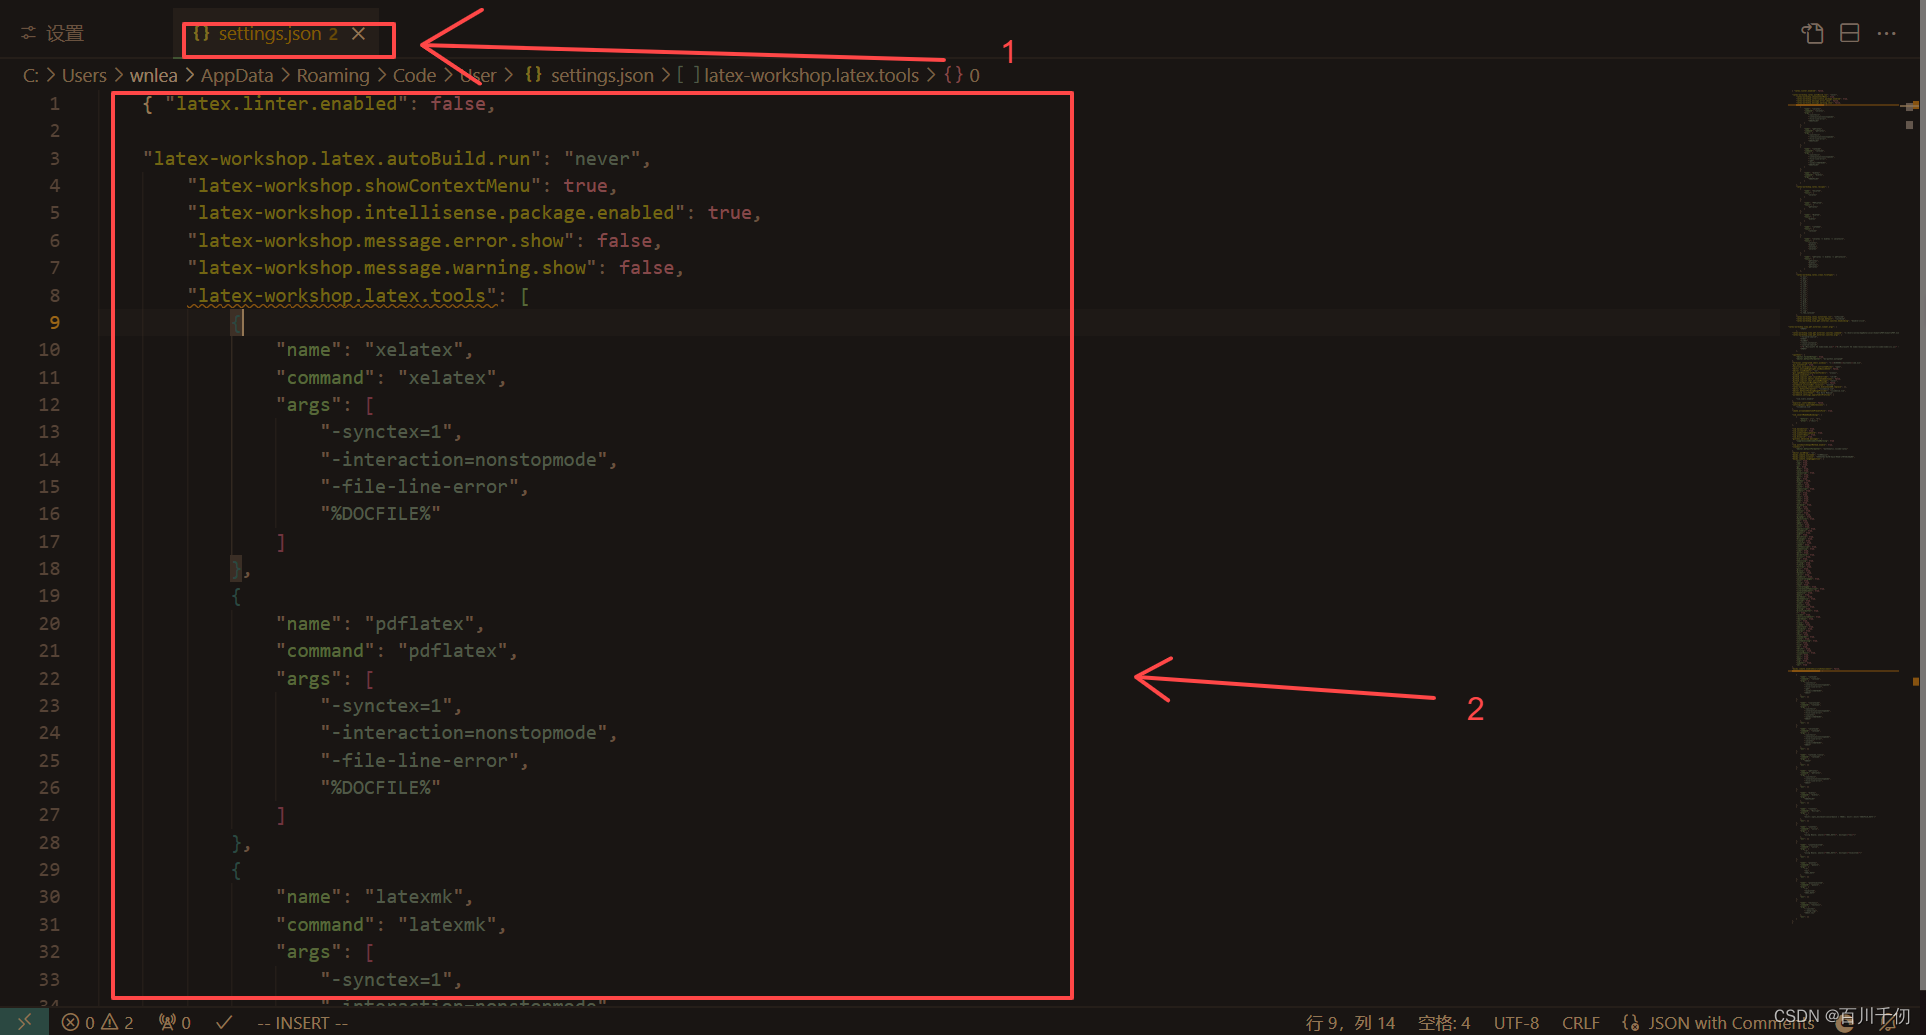Click the "never" value on line 3
This screenshot has height=1035, width=1926.
coord(602,159)
